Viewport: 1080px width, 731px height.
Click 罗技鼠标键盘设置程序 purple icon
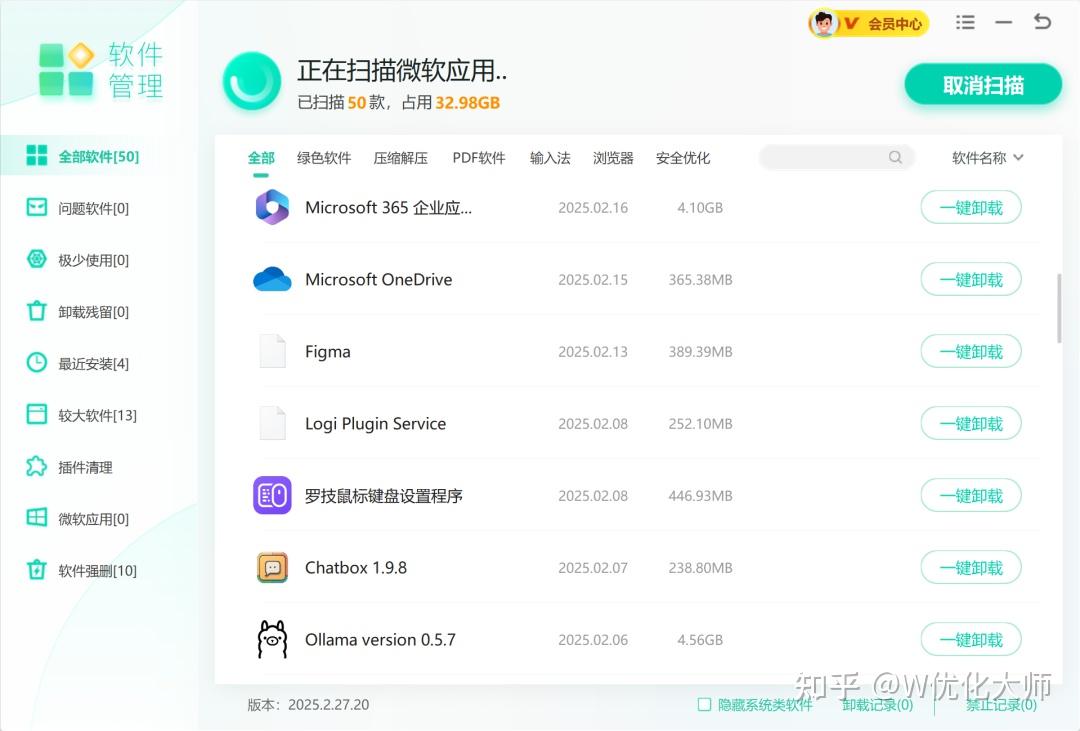[272, 495]
